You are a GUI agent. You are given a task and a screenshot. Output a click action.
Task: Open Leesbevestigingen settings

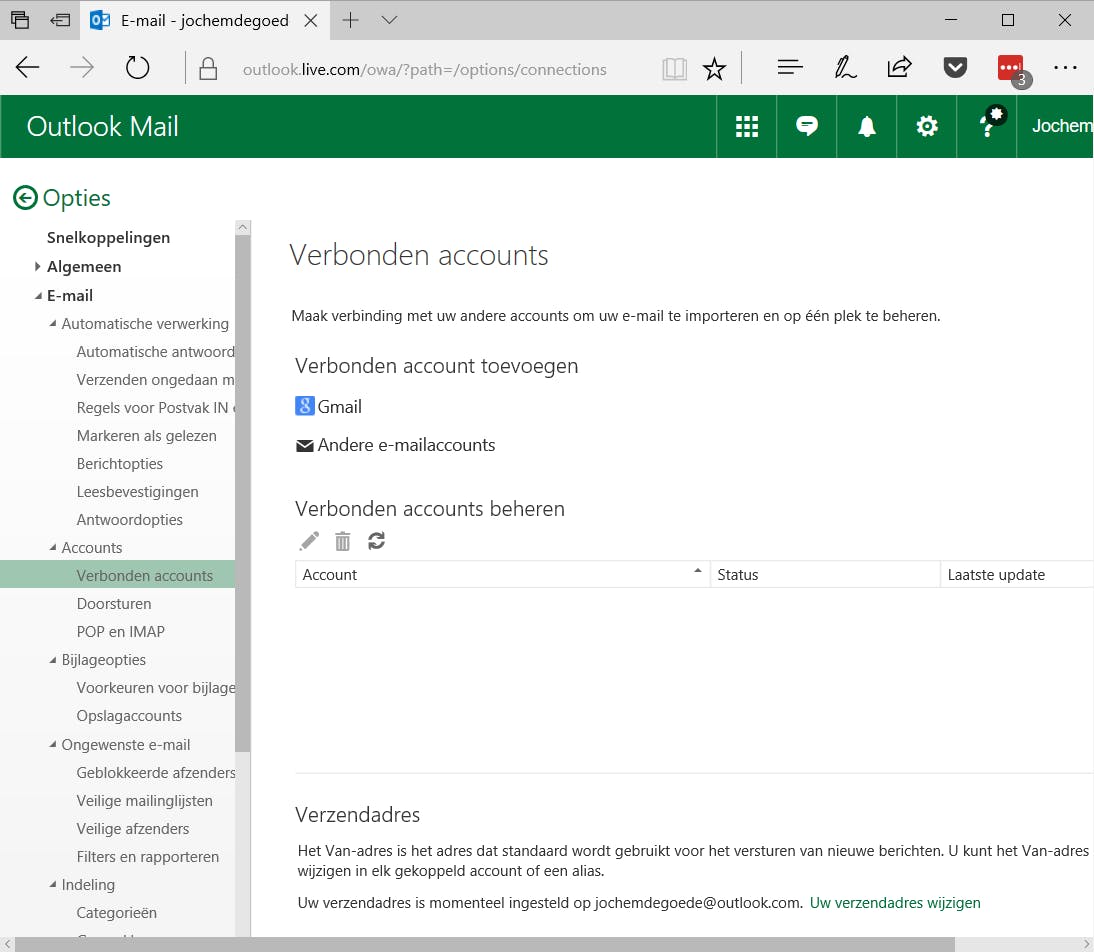tap(137, 491)
